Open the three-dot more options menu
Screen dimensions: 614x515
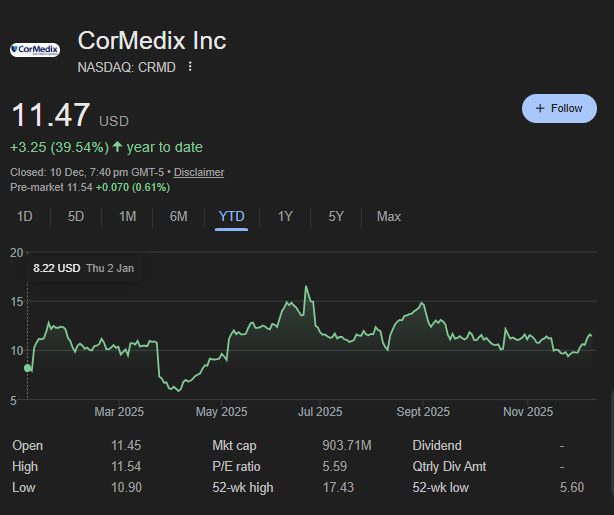coord(190,67)
